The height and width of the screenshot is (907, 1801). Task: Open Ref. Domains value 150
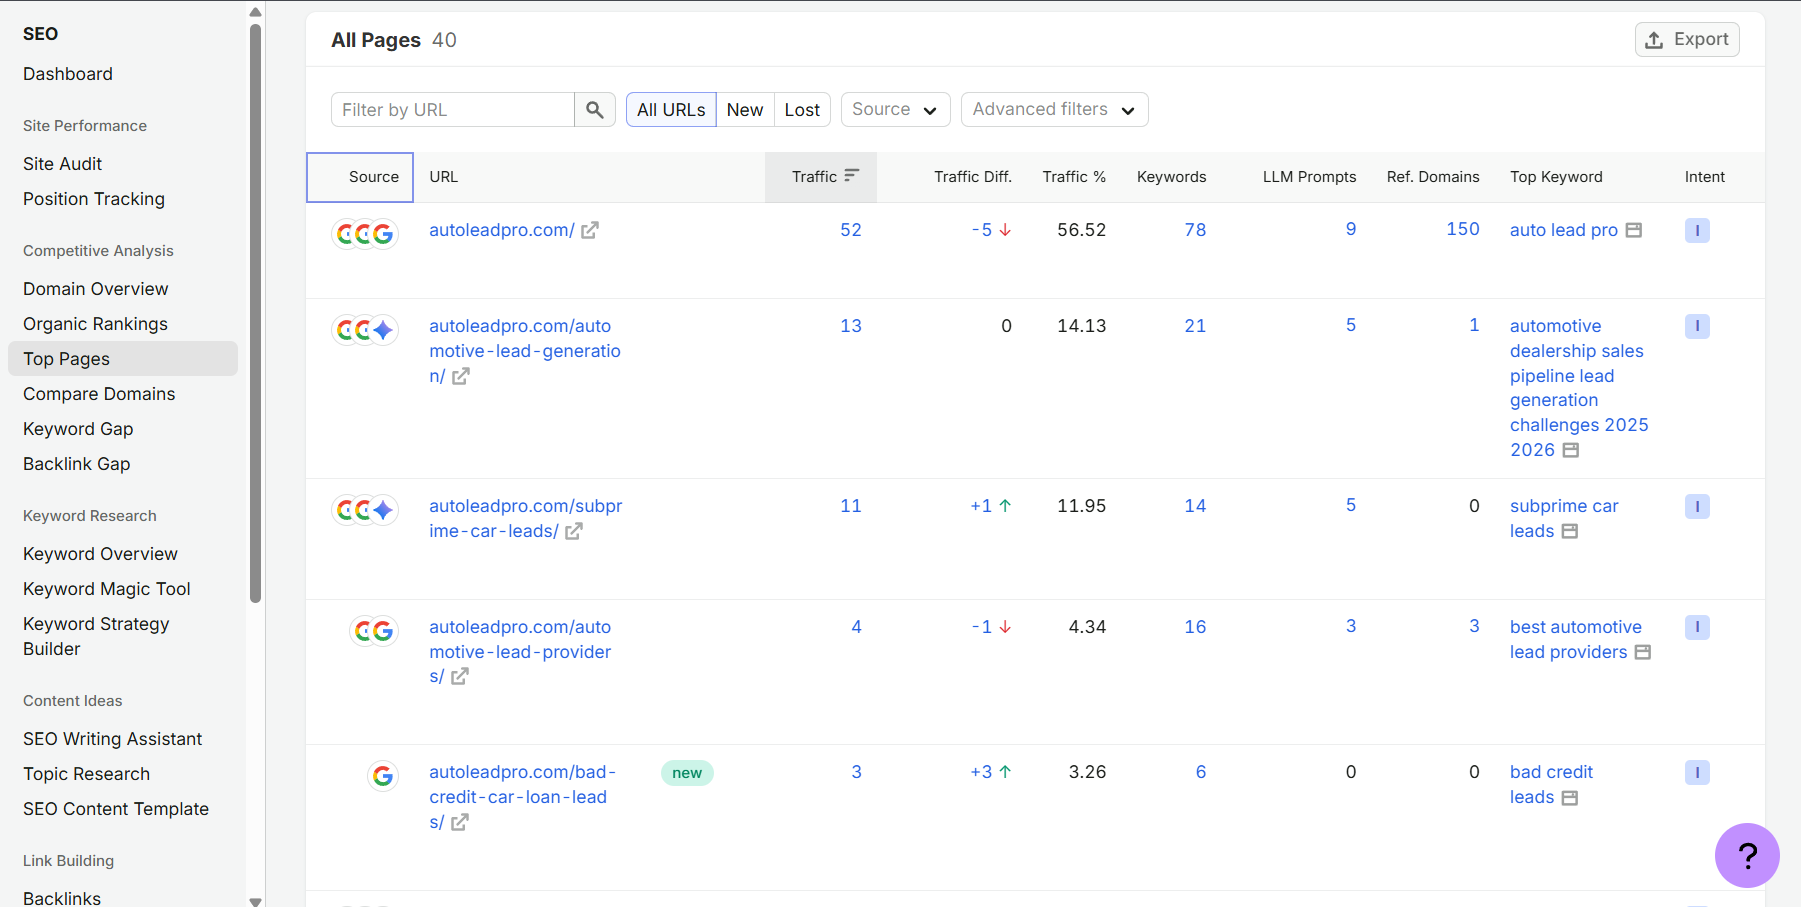tap(1463, 229)
